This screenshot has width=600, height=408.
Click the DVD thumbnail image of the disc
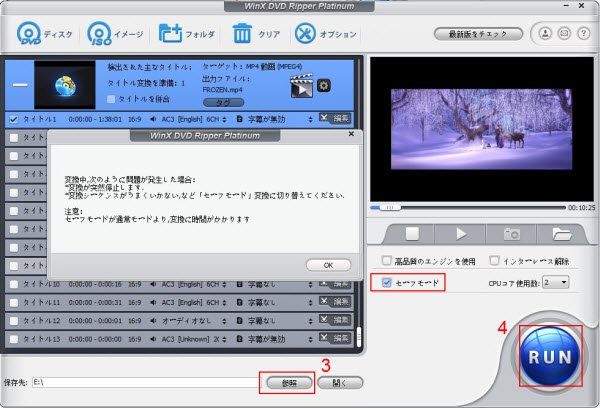(65, 85)
